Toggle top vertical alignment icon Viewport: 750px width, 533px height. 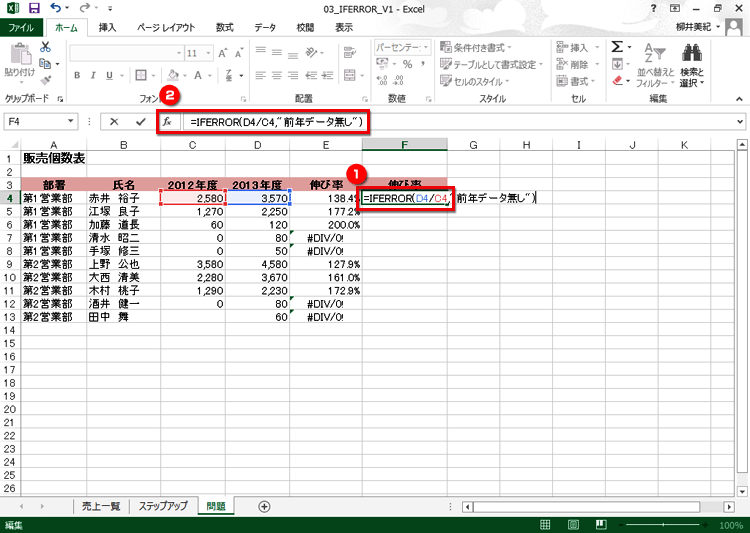point(260,52)
